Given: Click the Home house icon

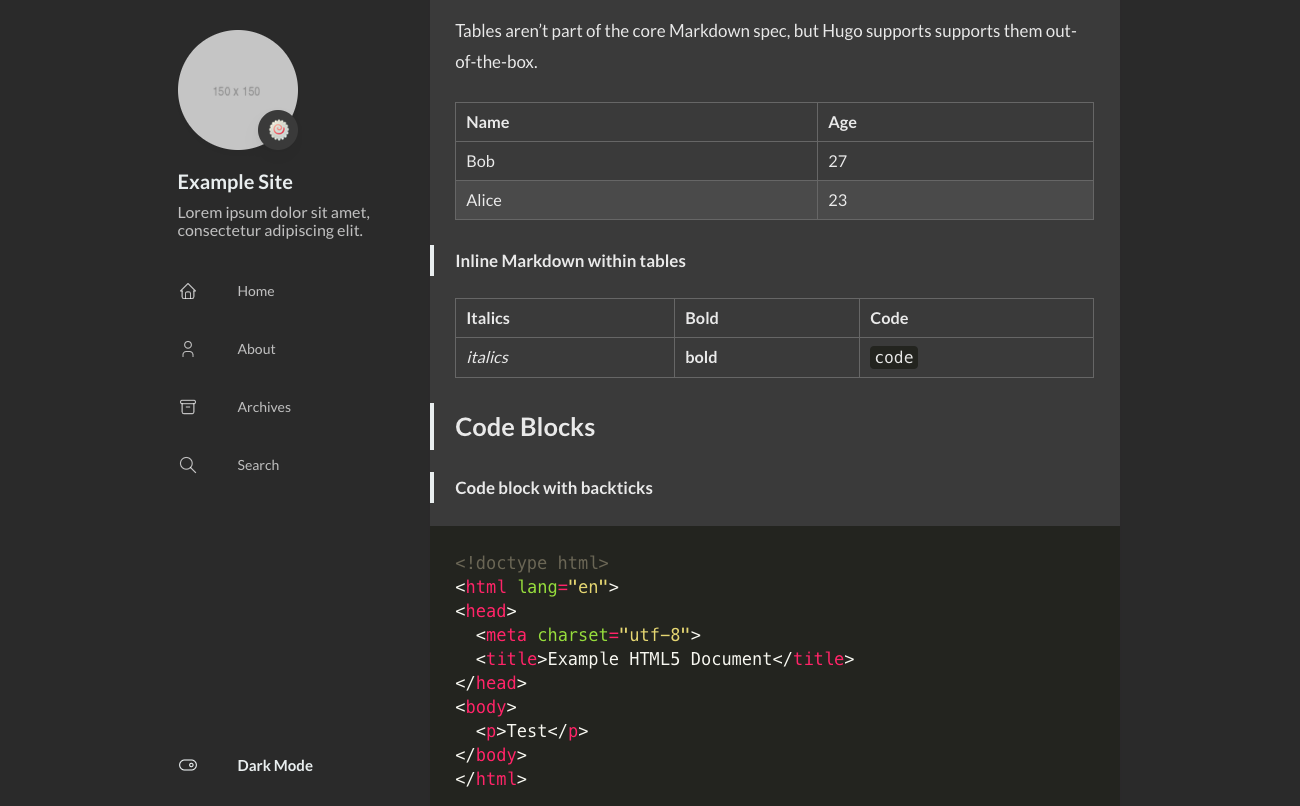Looking at the screenshot, I should click(x=187, y=291).
